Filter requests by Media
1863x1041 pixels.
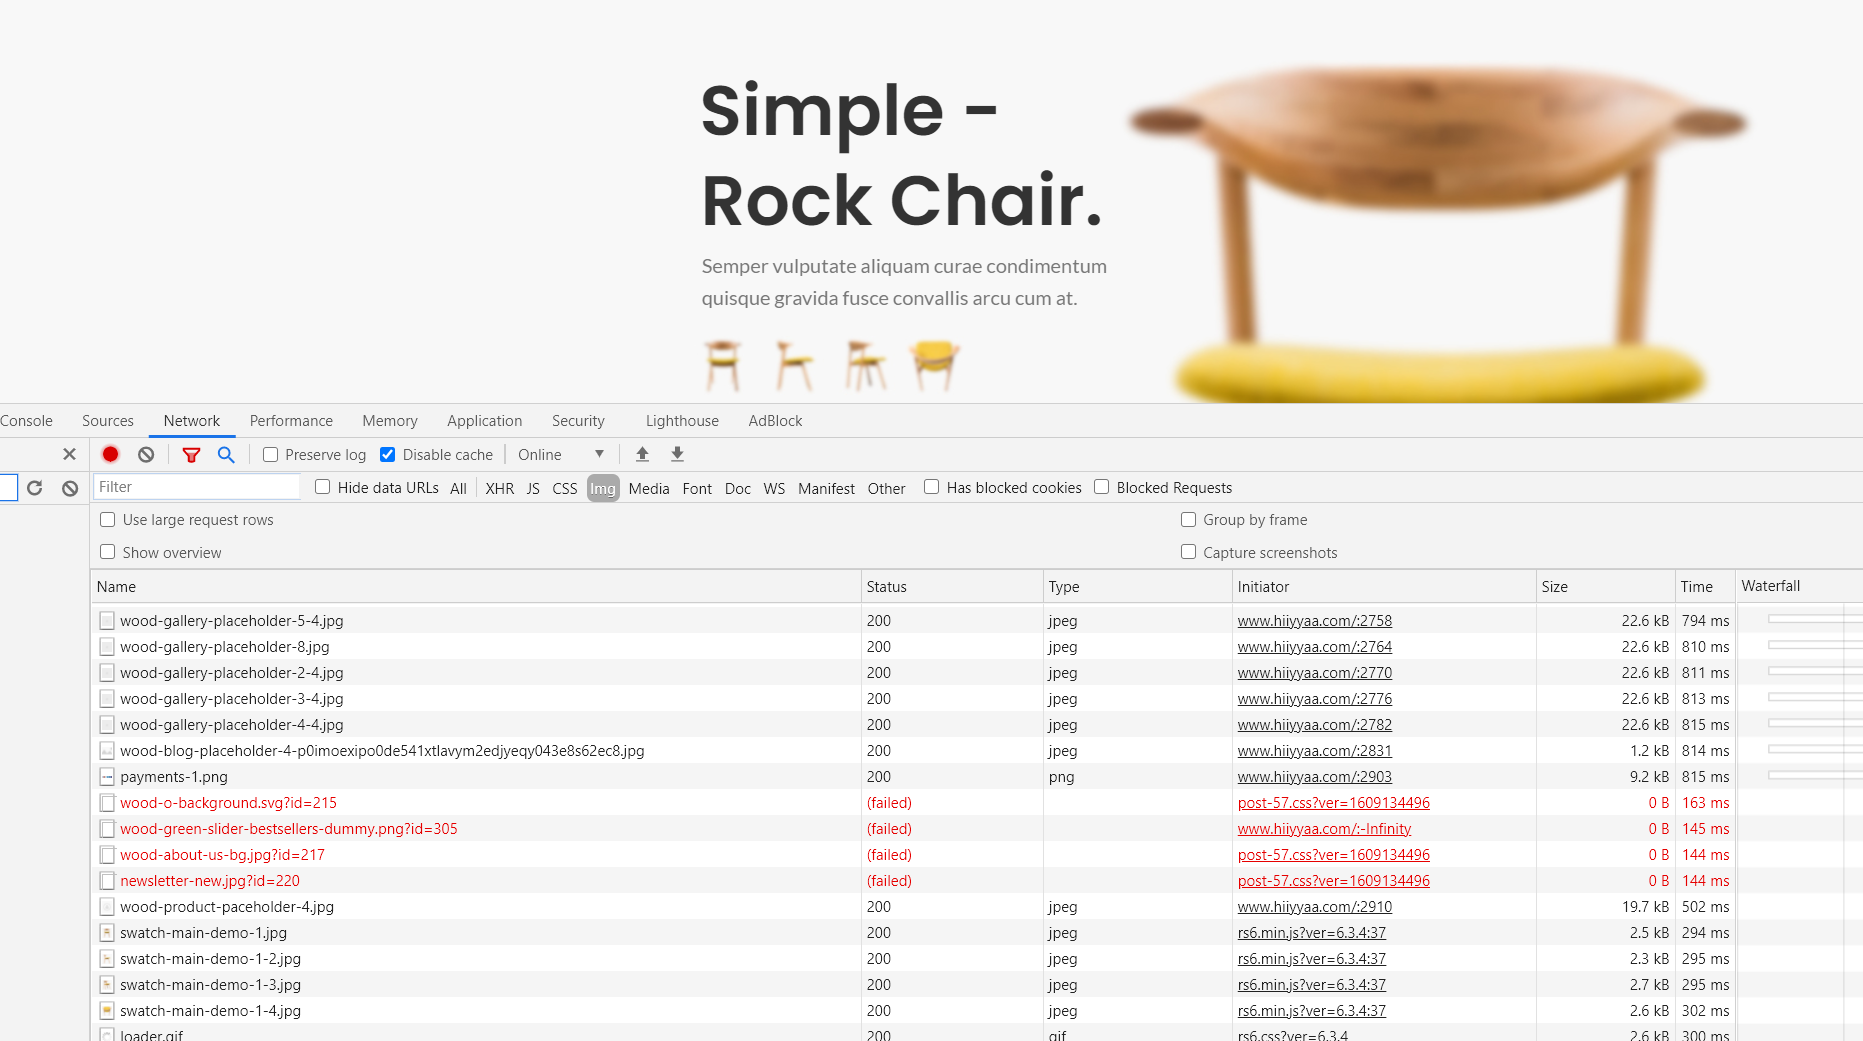tap(649, 488)
